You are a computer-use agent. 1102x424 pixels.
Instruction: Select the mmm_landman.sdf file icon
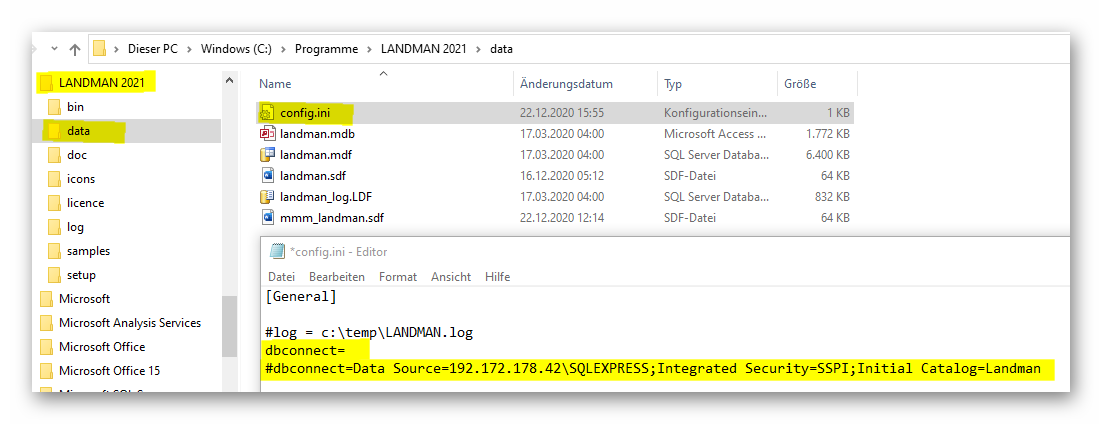(x=268, y=217)
